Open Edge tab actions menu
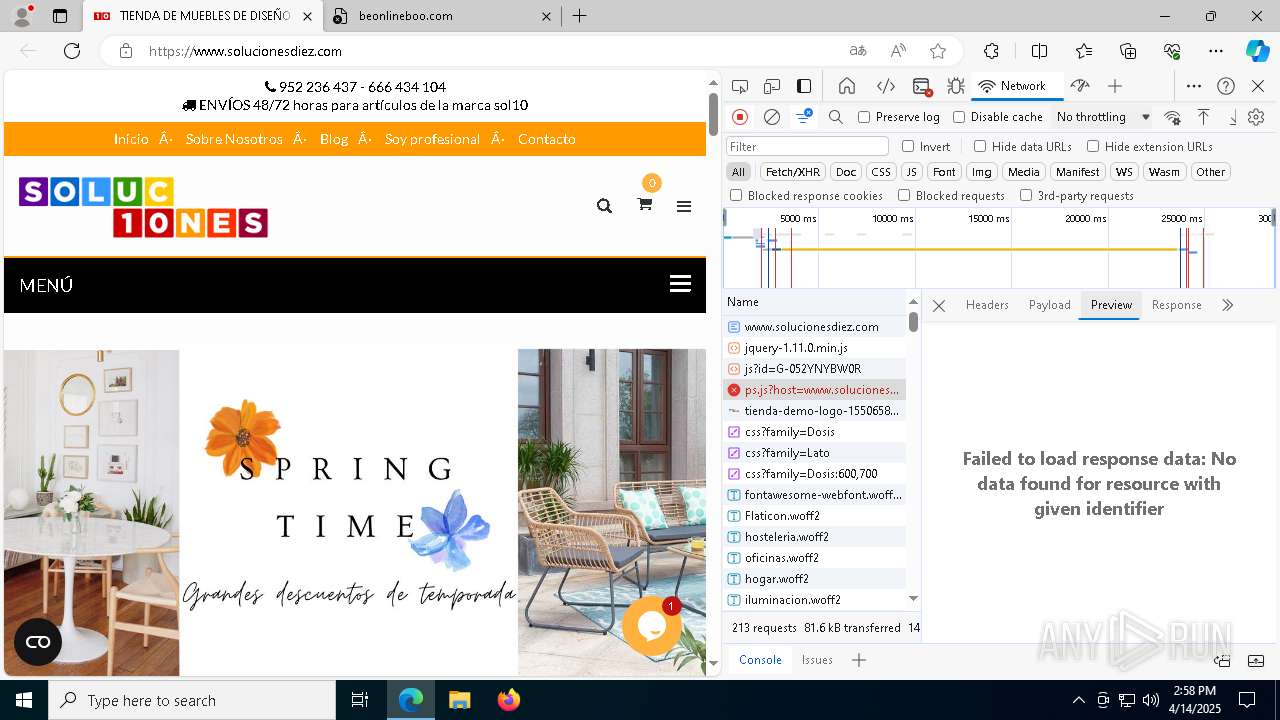1280x720 pixels. [60, 16]
